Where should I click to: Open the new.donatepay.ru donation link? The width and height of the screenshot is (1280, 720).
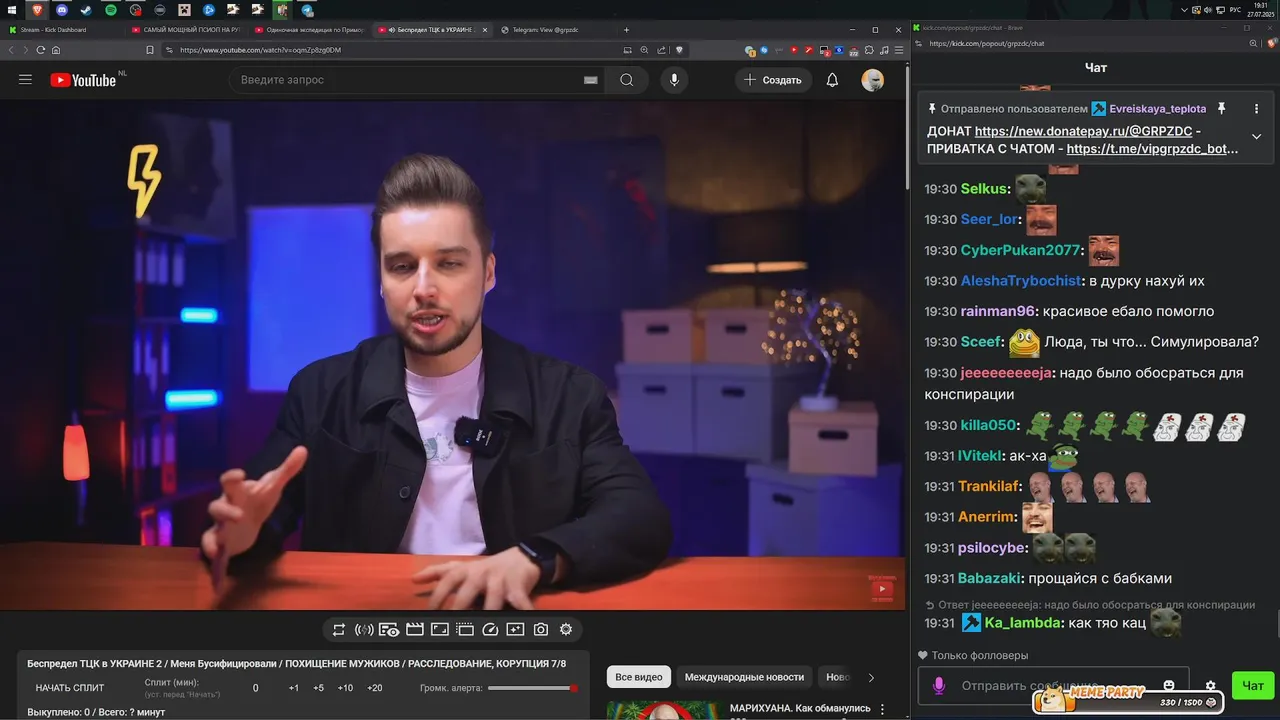point(1083,131)
